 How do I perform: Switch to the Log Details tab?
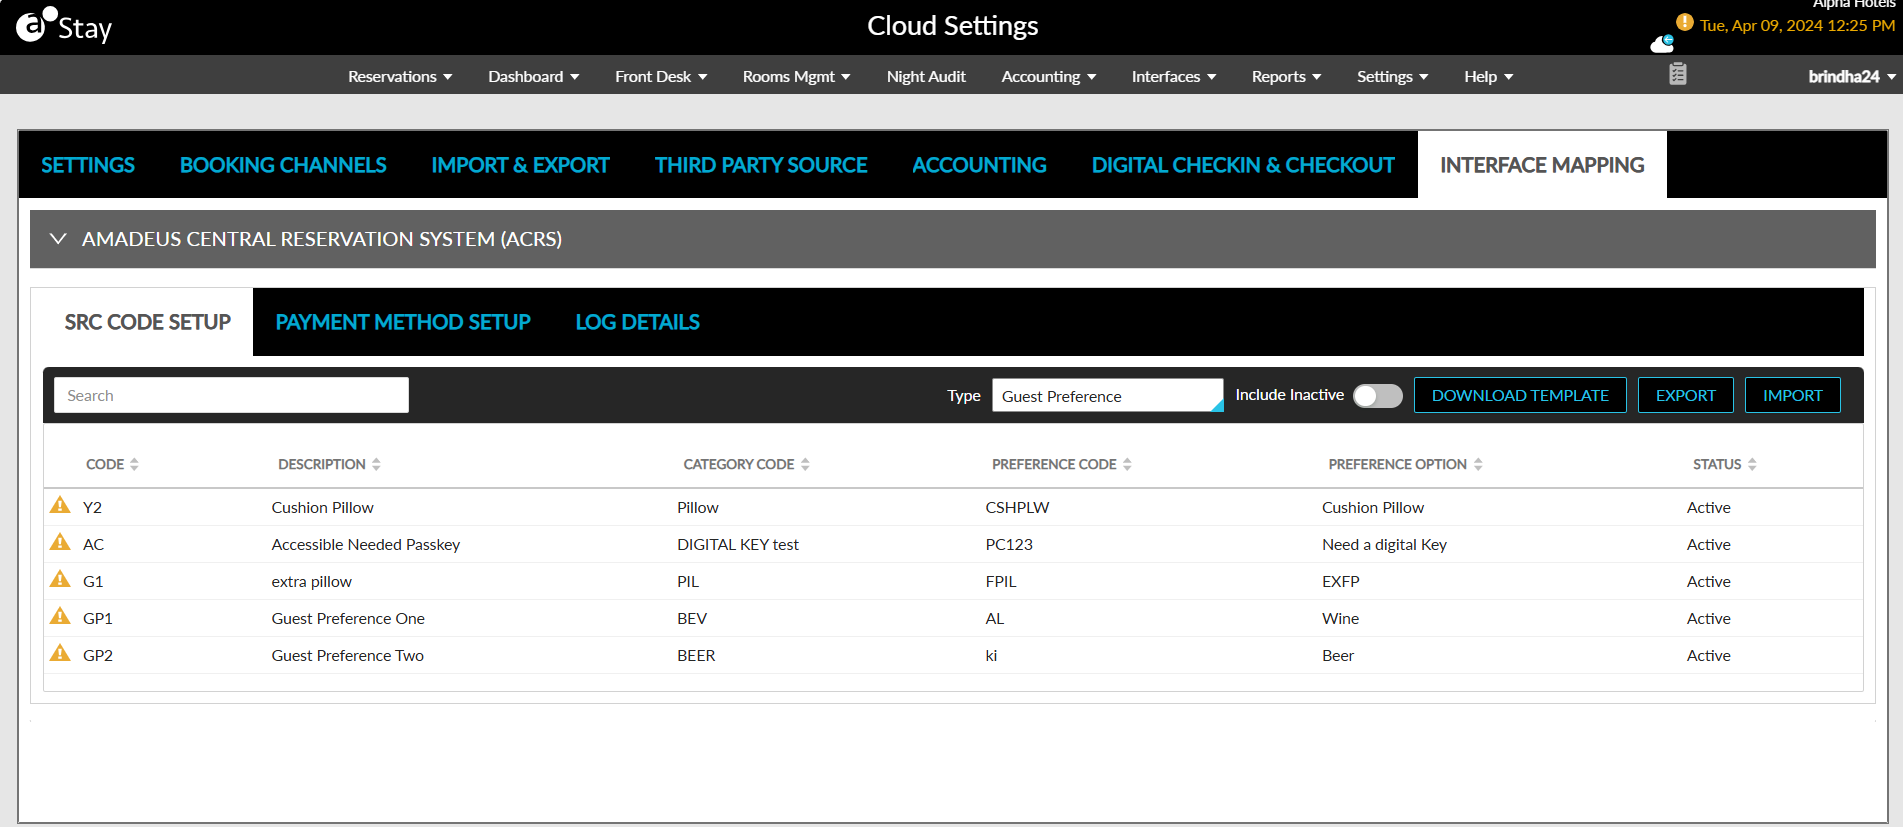(x=637, y=322)
